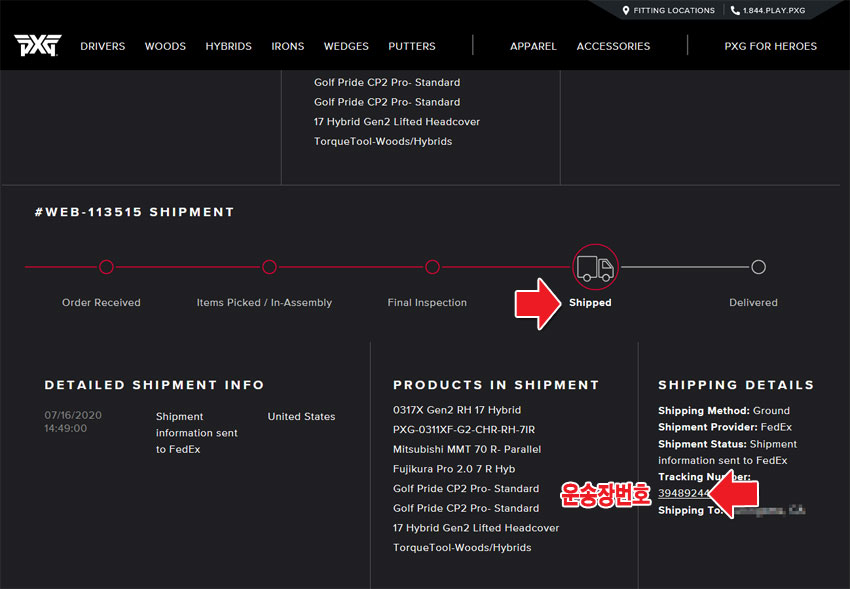Open the Wedges menu
The width and height of the screenshot is (850, 589).
click(346, 47)
